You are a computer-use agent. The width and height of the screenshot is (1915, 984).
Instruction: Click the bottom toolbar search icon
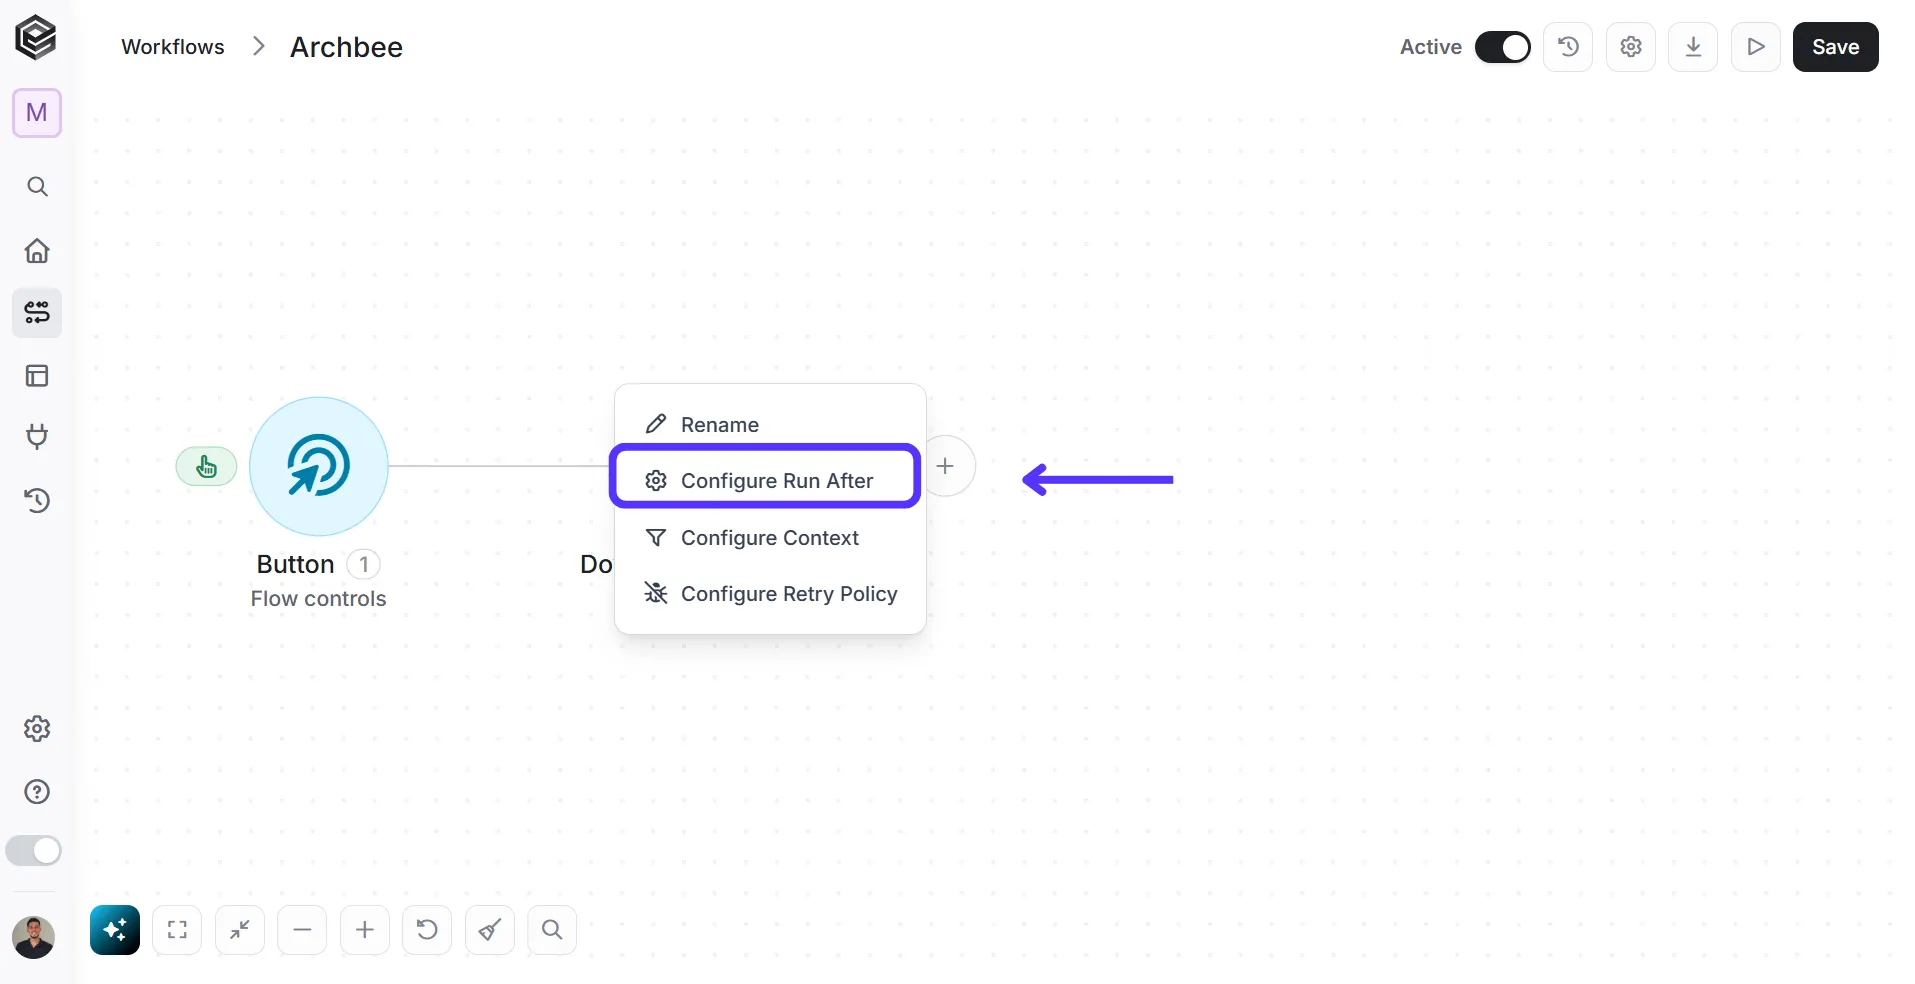[x=552, y=930]
